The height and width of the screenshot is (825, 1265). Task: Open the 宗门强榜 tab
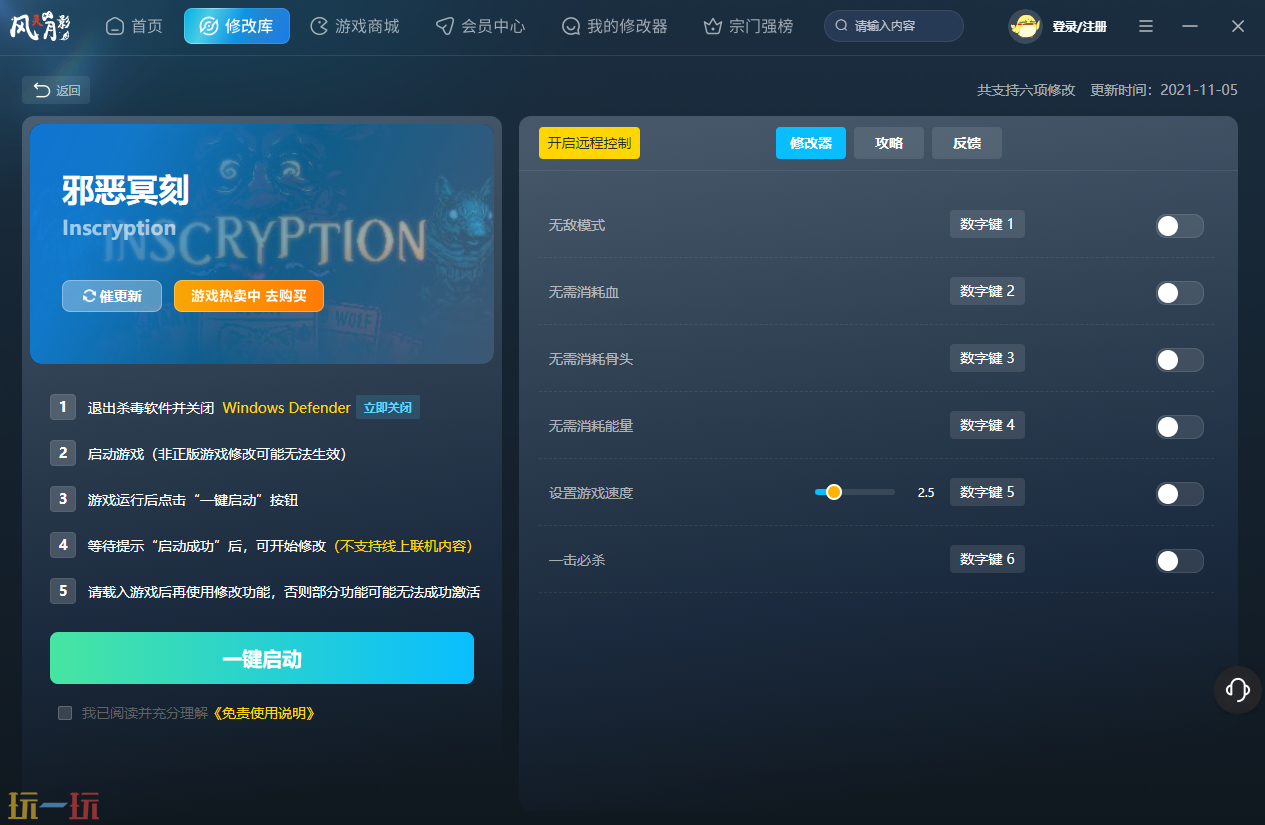pos(748,26)
